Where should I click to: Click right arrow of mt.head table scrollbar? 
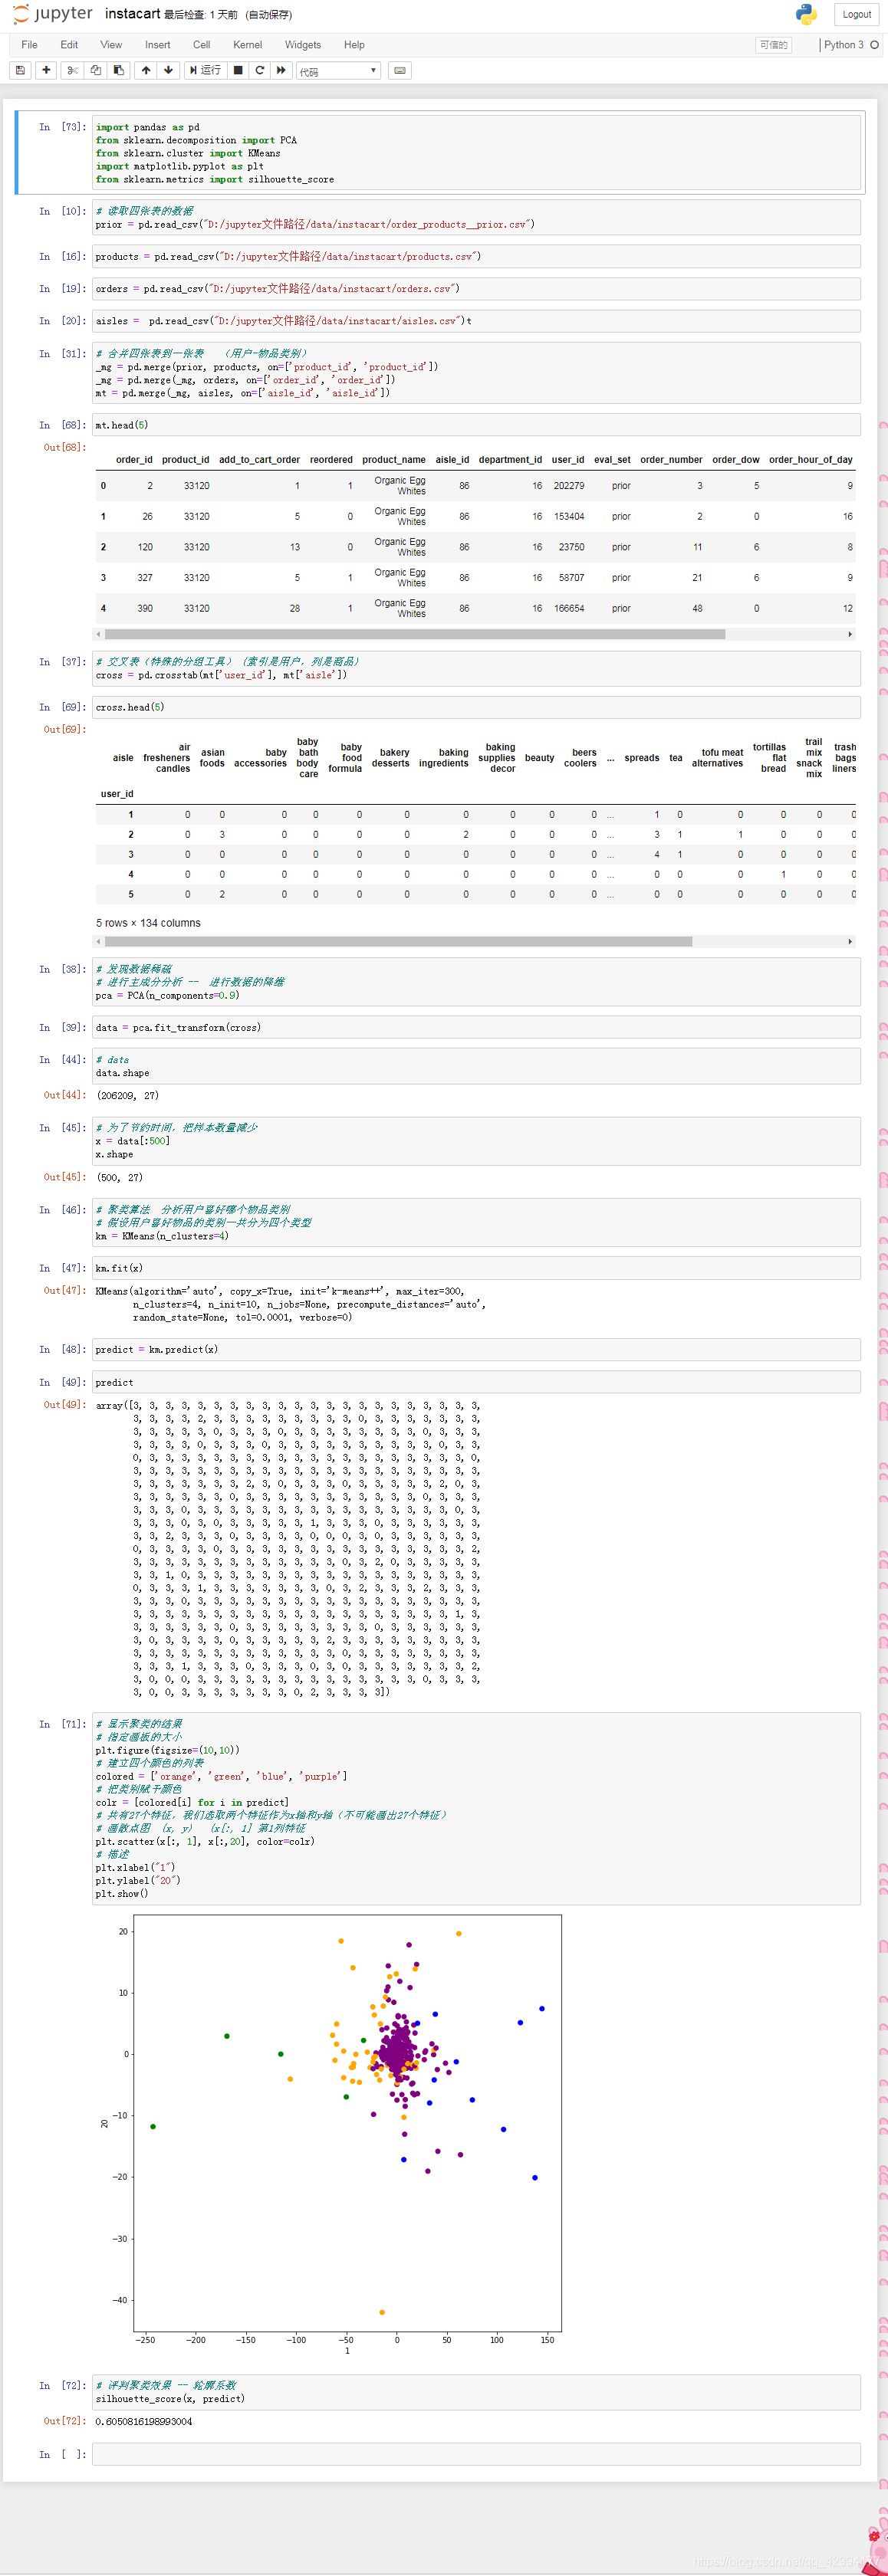(850, 634)
